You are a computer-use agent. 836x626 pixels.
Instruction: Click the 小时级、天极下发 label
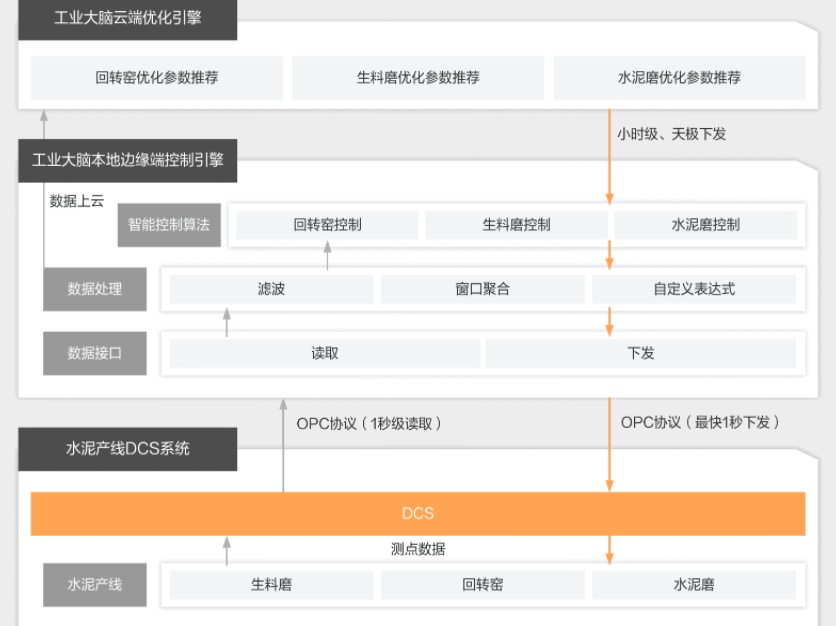(x=672, y=134)
